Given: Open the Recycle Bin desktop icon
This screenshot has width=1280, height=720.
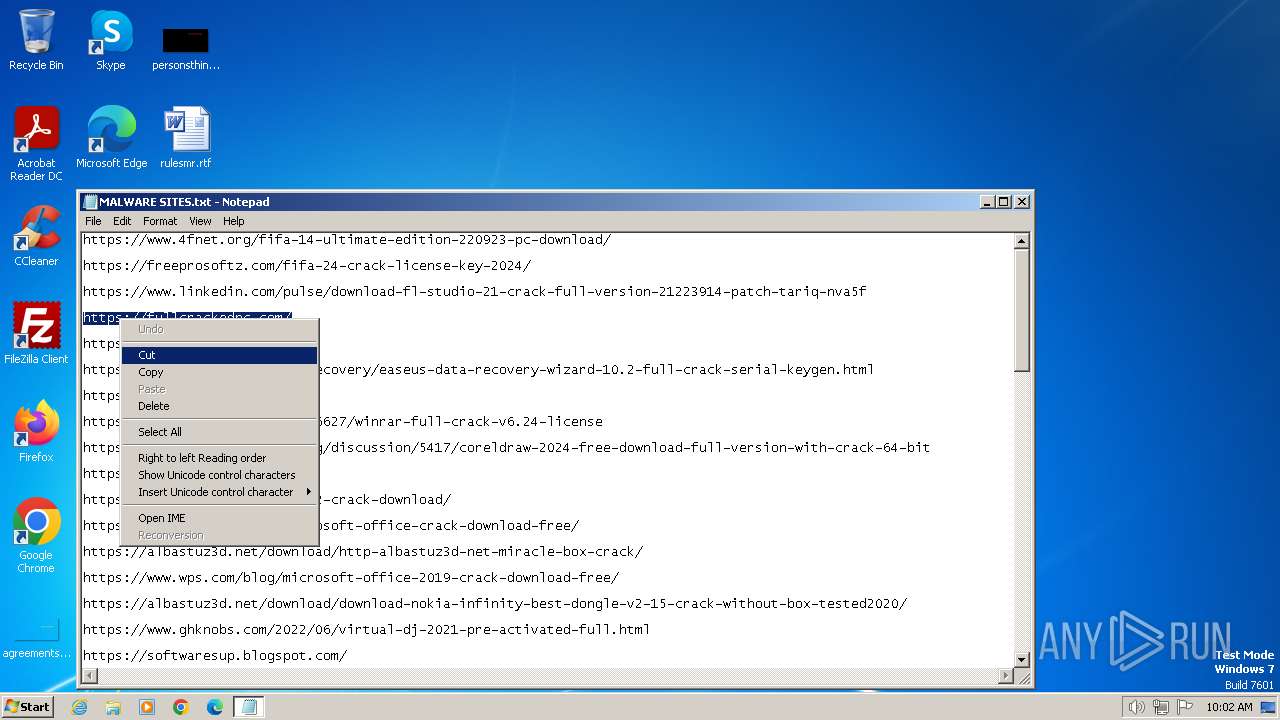Looking at the screenshot, I should click(x=36, y=40).
